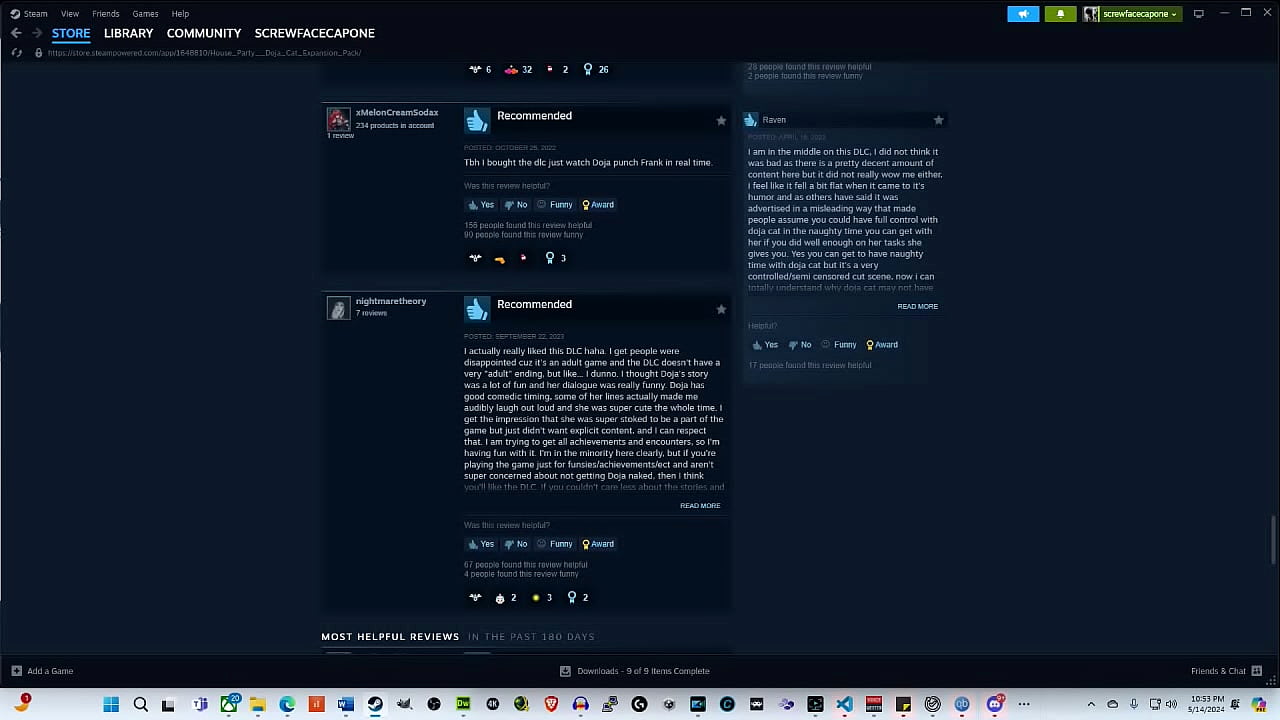Click the Steam logo menu at top left
This screenshot has height=720, width=1280.
pos(29,13)
